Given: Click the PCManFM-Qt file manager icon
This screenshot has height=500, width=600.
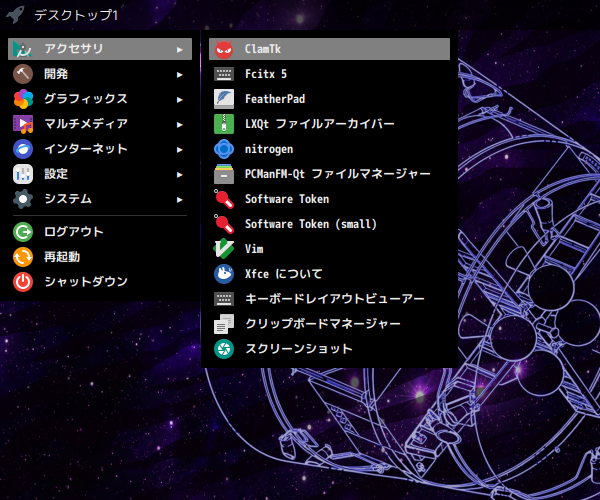Looking at the screenshot, I should coord(224,174).
